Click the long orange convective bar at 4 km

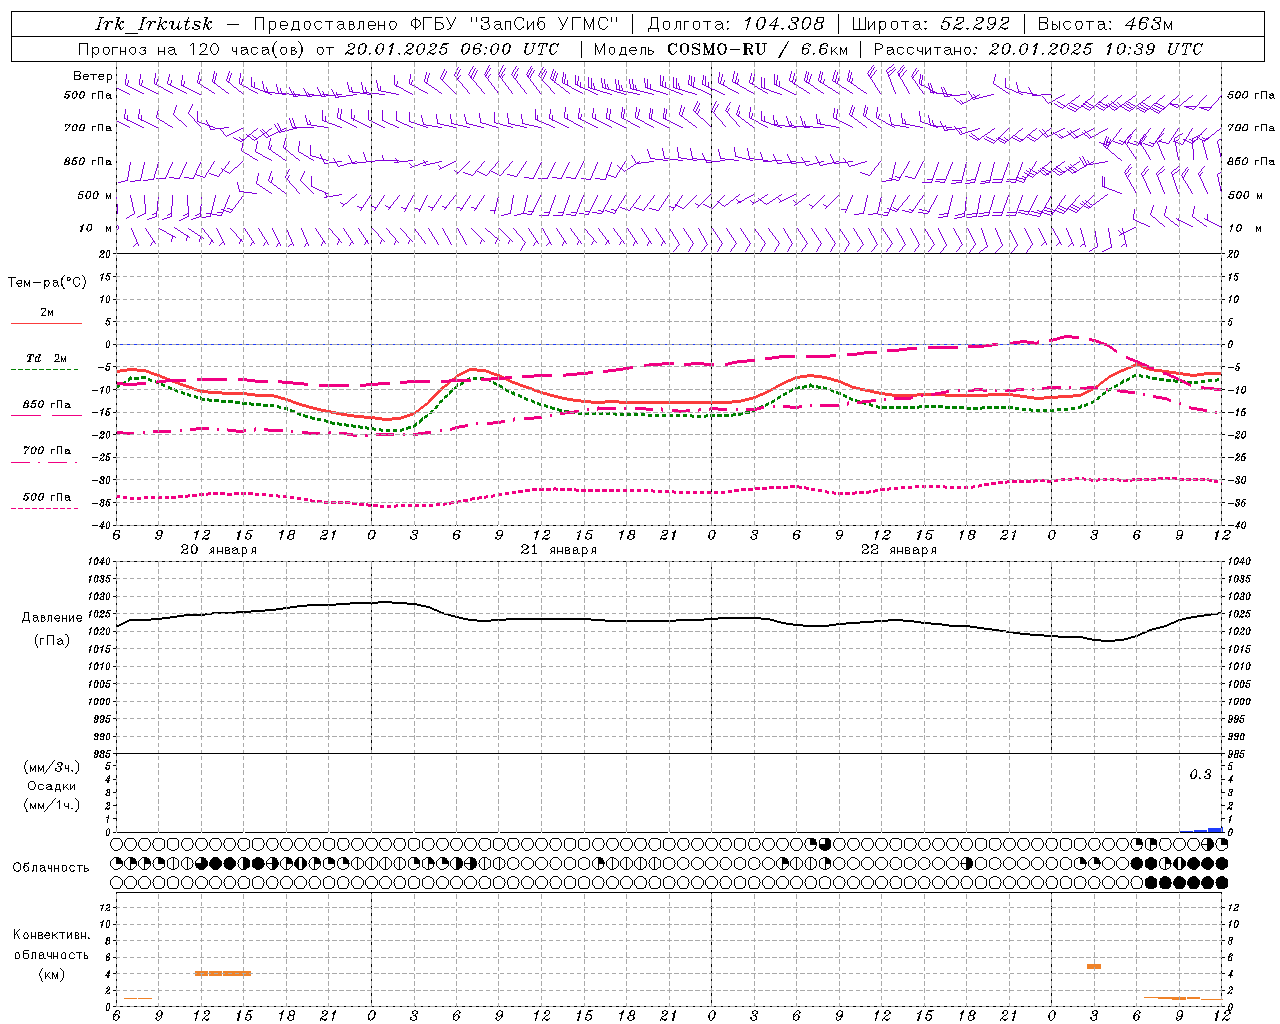[223, 973]
